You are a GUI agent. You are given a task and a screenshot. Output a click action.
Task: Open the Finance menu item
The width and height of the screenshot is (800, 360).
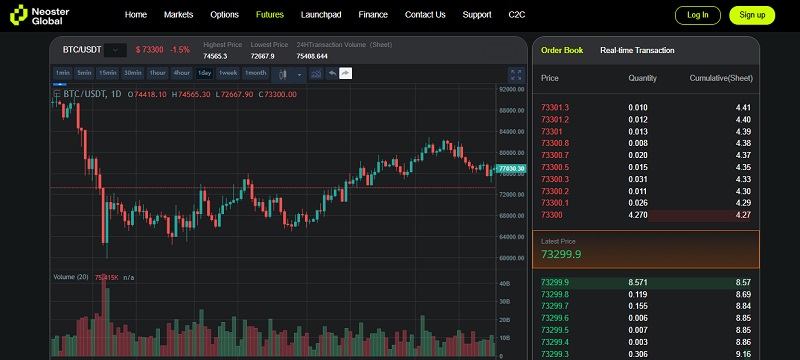(x=373, y=15)
